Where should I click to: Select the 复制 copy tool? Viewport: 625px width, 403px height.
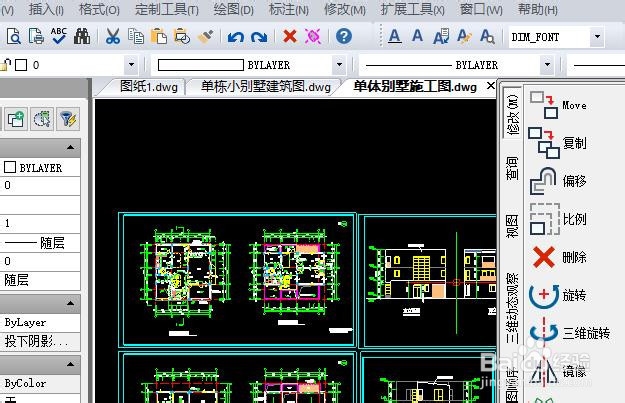558,143
